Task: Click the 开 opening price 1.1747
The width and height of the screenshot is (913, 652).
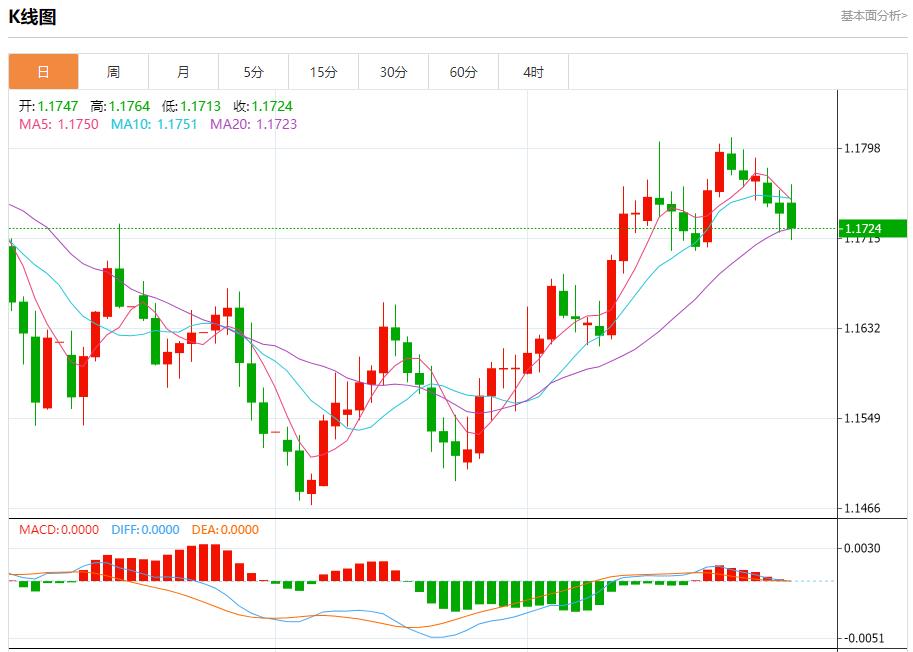Action: click(49, 106)
